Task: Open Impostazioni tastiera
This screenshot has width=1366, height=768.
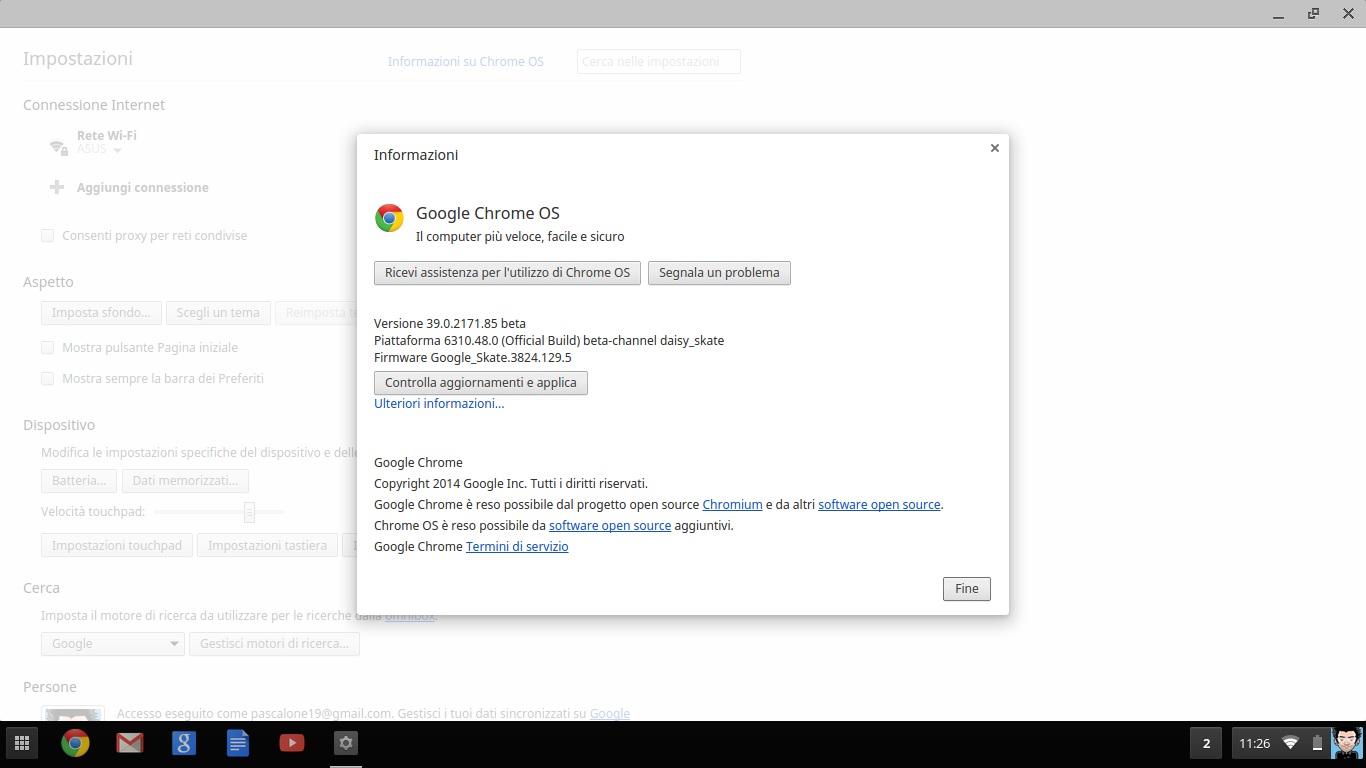Action: 267,546
